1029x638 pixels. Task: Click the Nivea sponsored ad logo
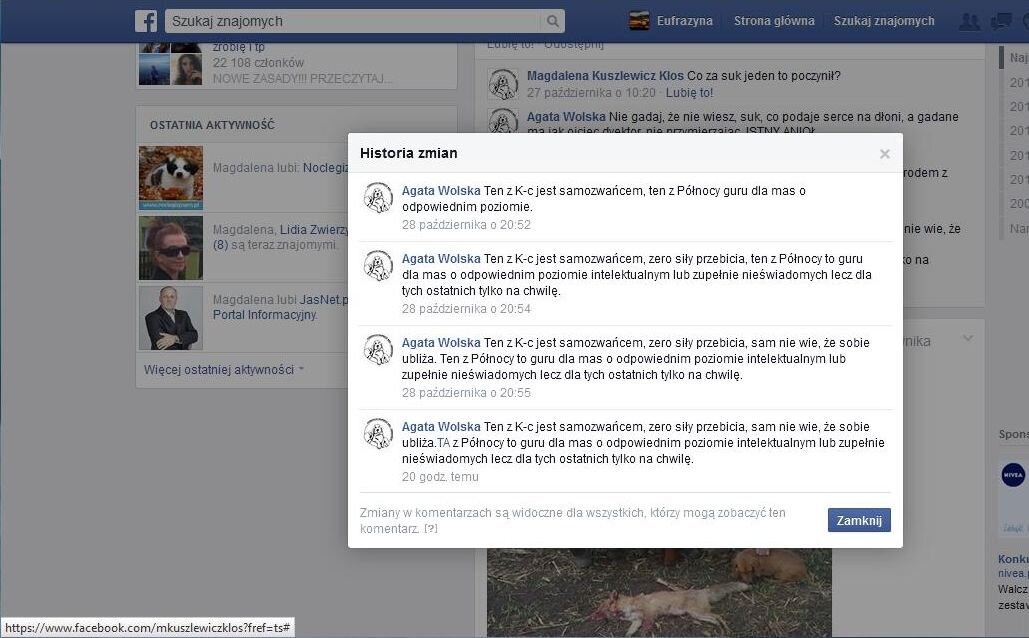(1013, 476)
